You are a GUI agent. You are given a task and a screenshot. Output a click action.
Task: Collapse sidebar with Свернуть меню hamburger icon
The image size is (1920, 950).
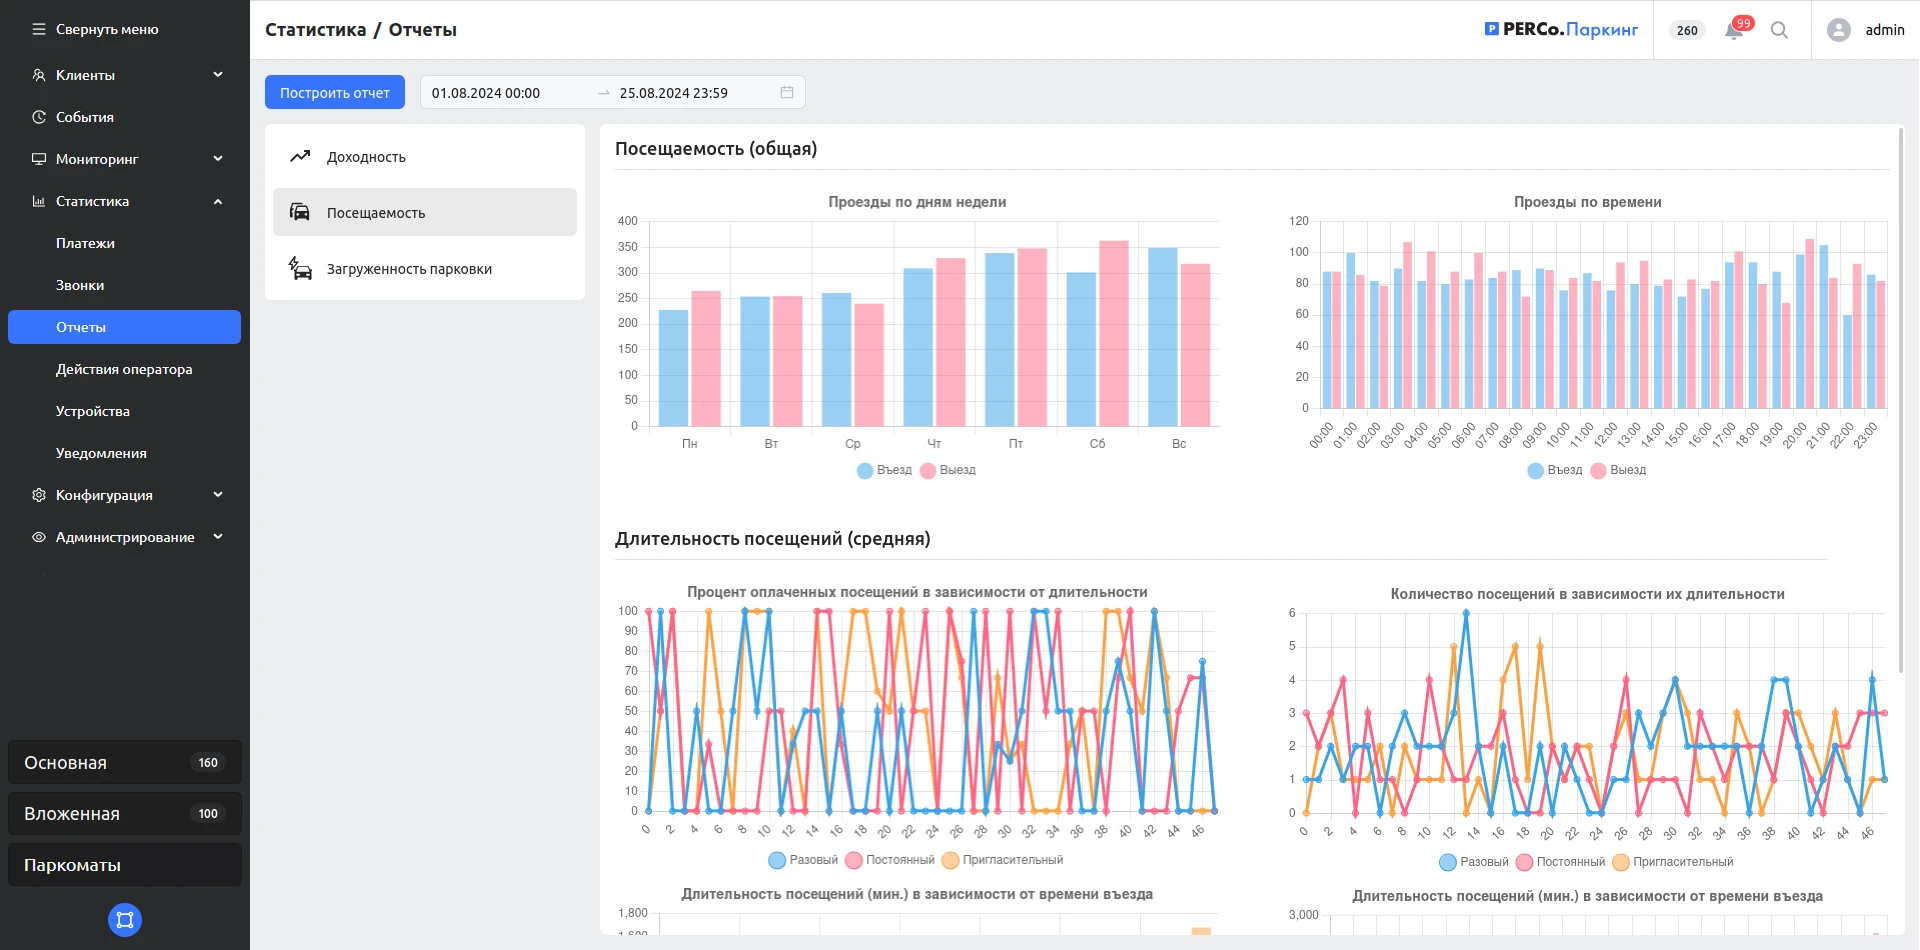39,30
